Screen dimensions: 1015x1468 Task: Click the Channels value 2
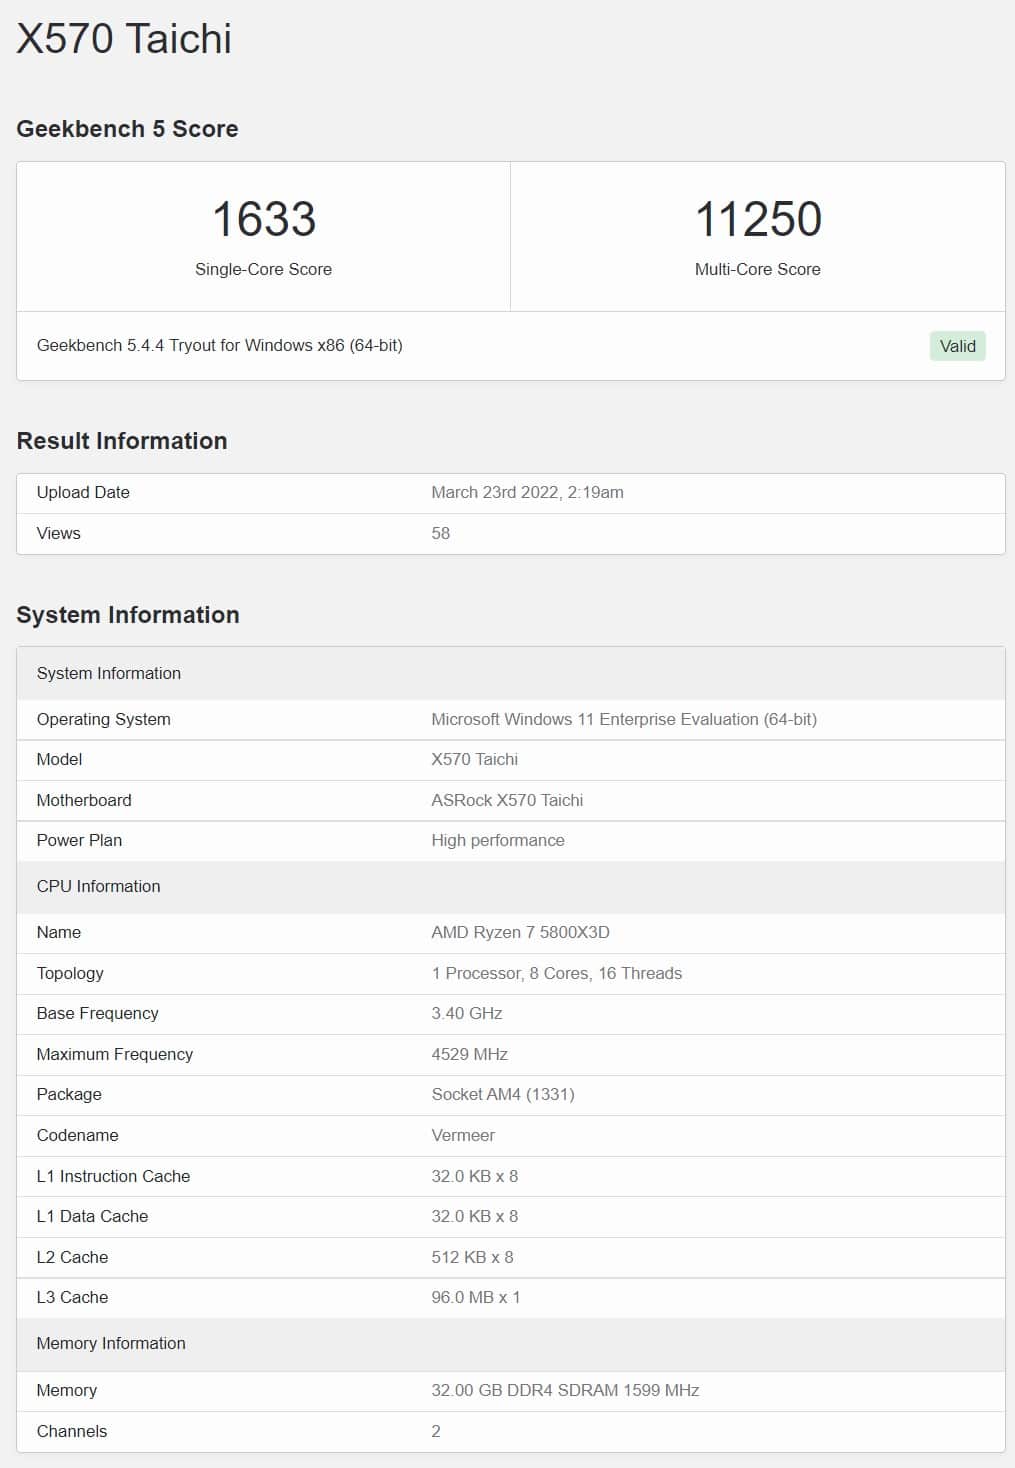coord(436,1431)
